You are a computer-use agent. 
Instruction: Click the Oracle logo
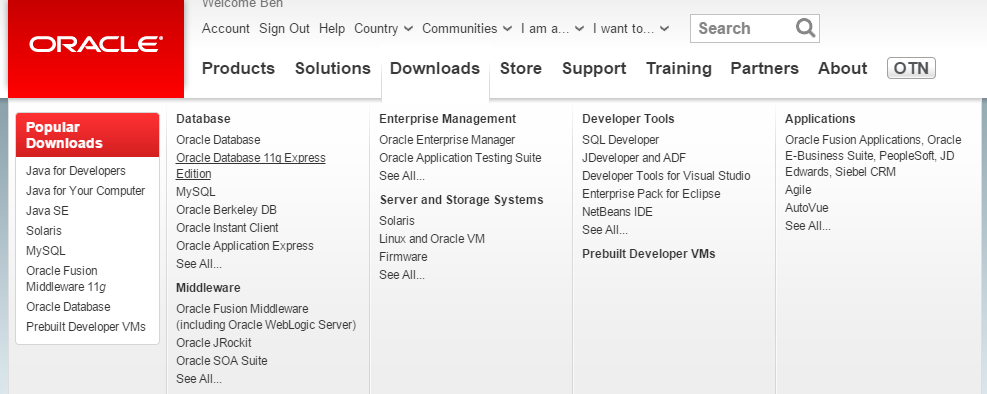[96, 44]
